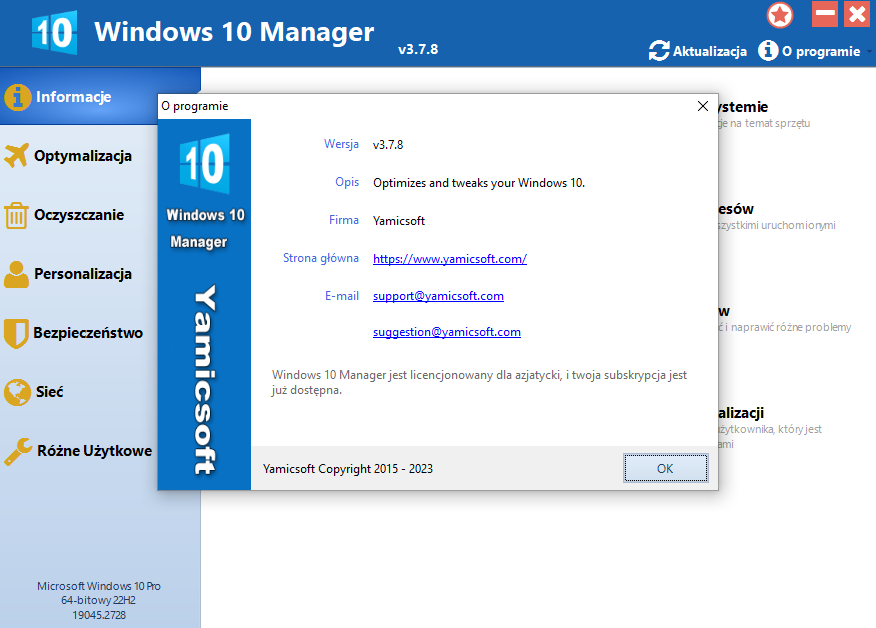Click the v3.7.8 text in header
This screenshot has height=628, width=876.
click(x=418, y=49)
